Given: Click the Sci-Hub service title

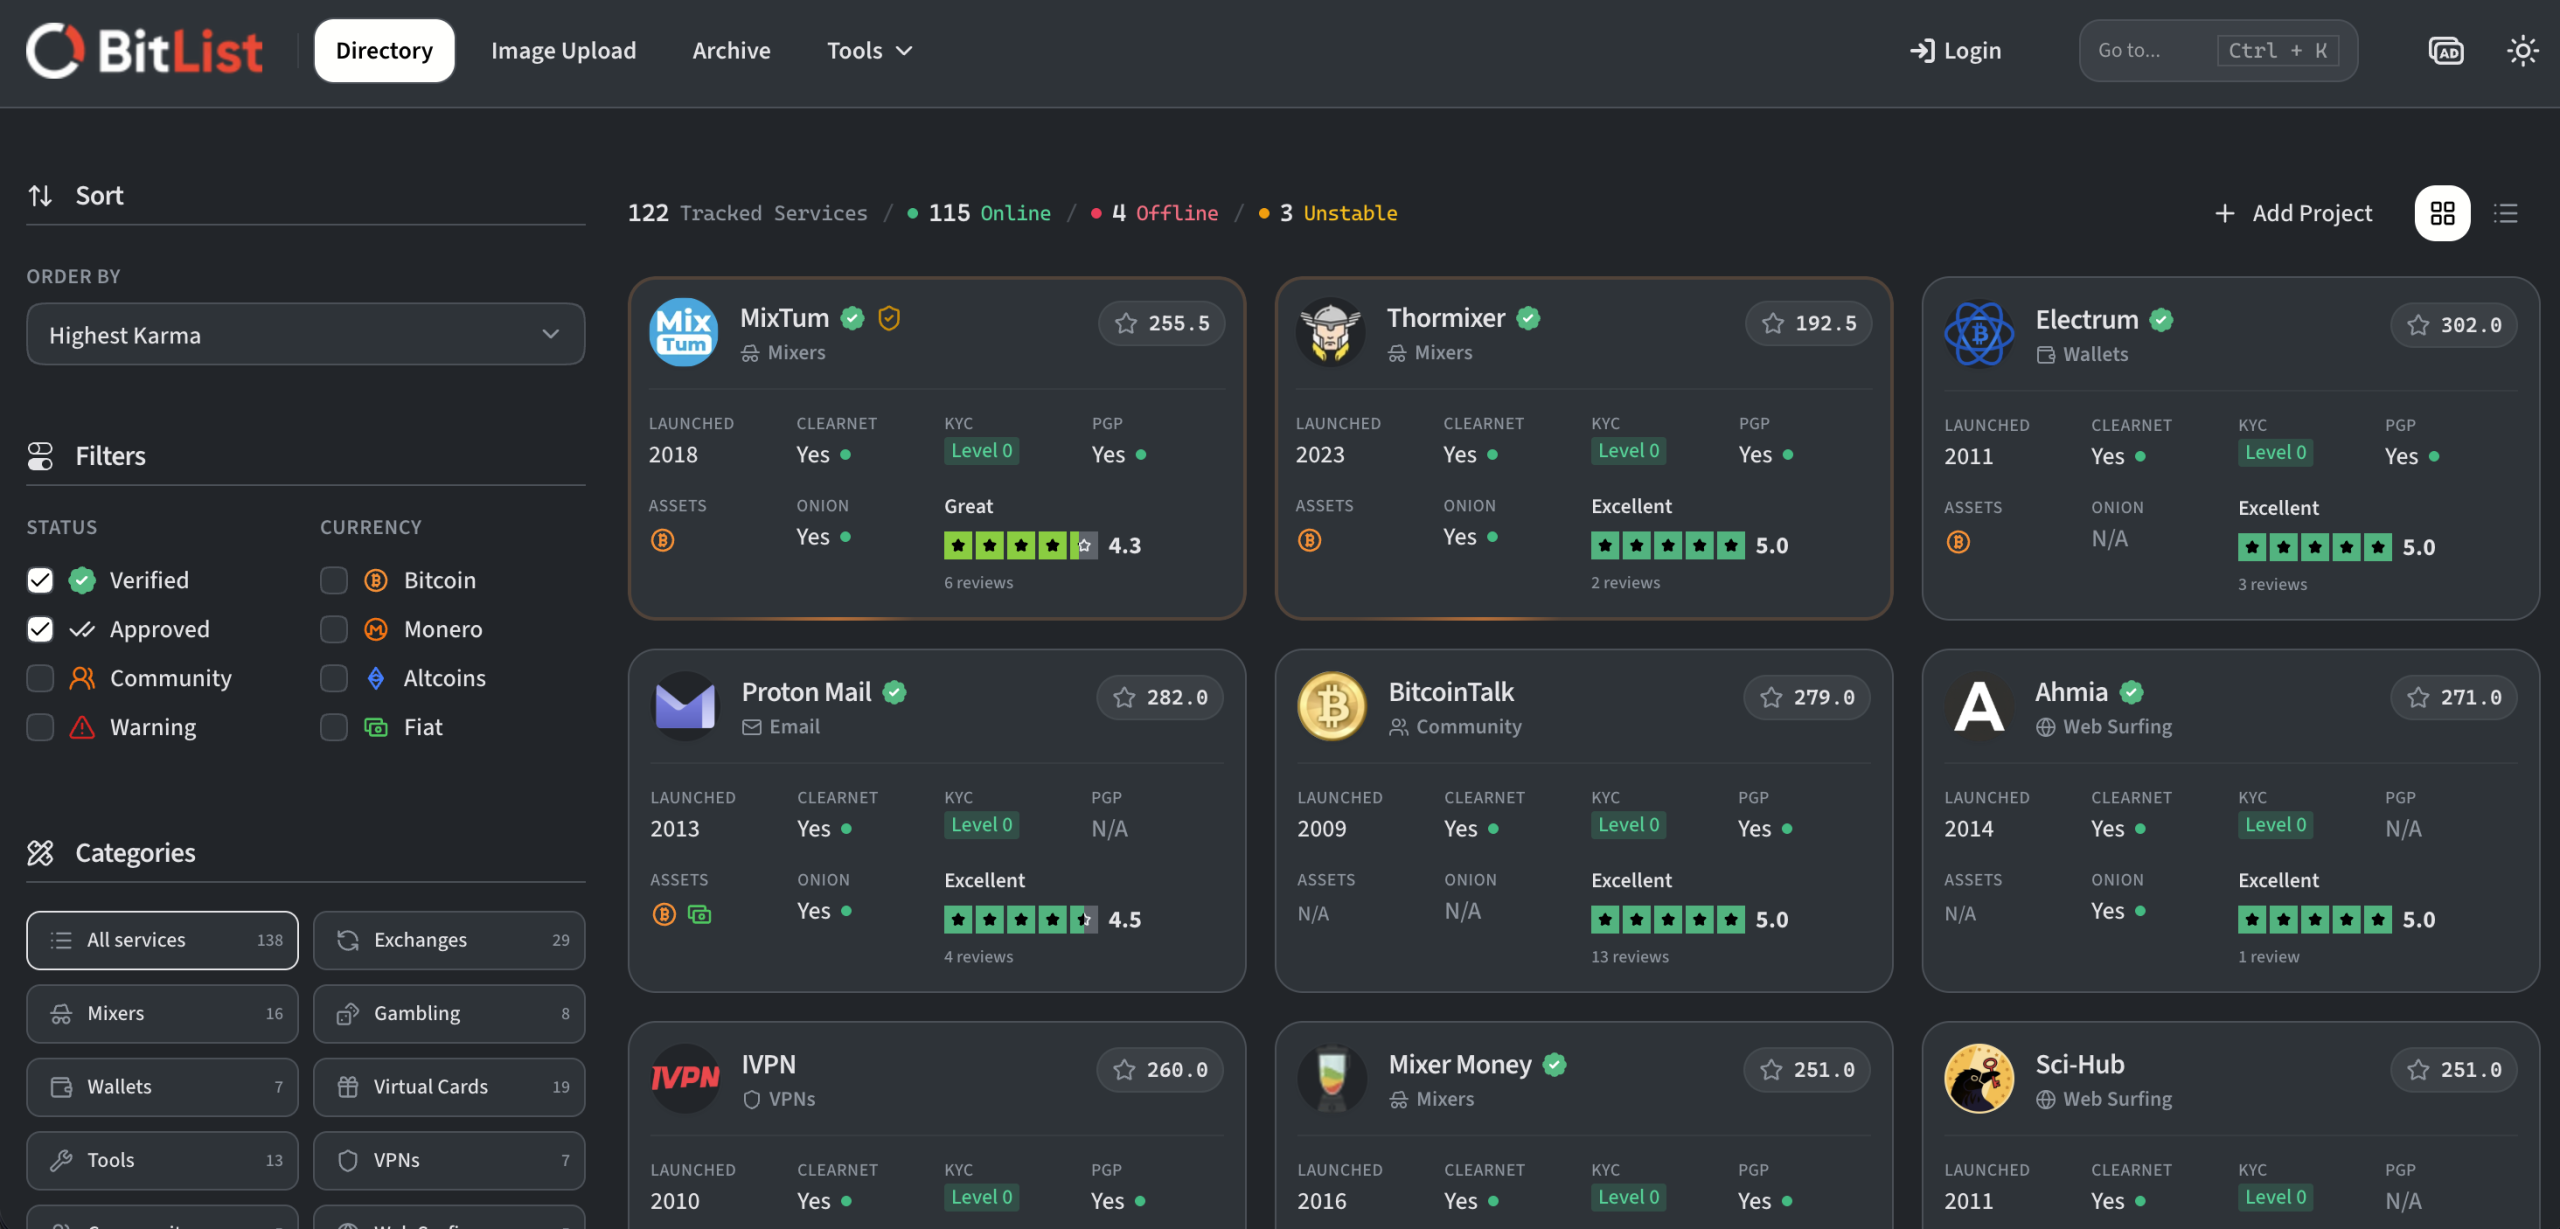Looking at the screenshot, I should [x=2080, y=1064].
